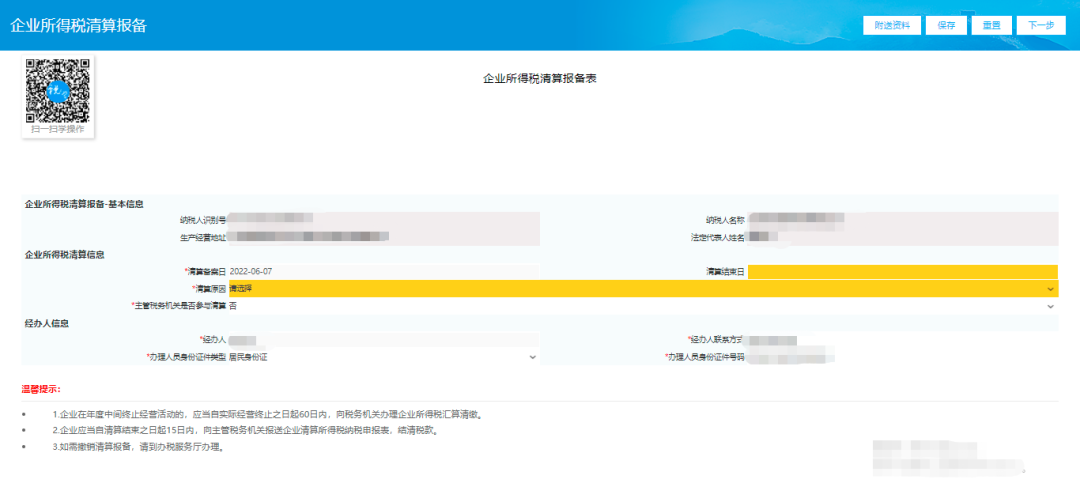Select tip 3 about 撤销清算报备
Screen dimensions: 1080x502
pos(139,447)
